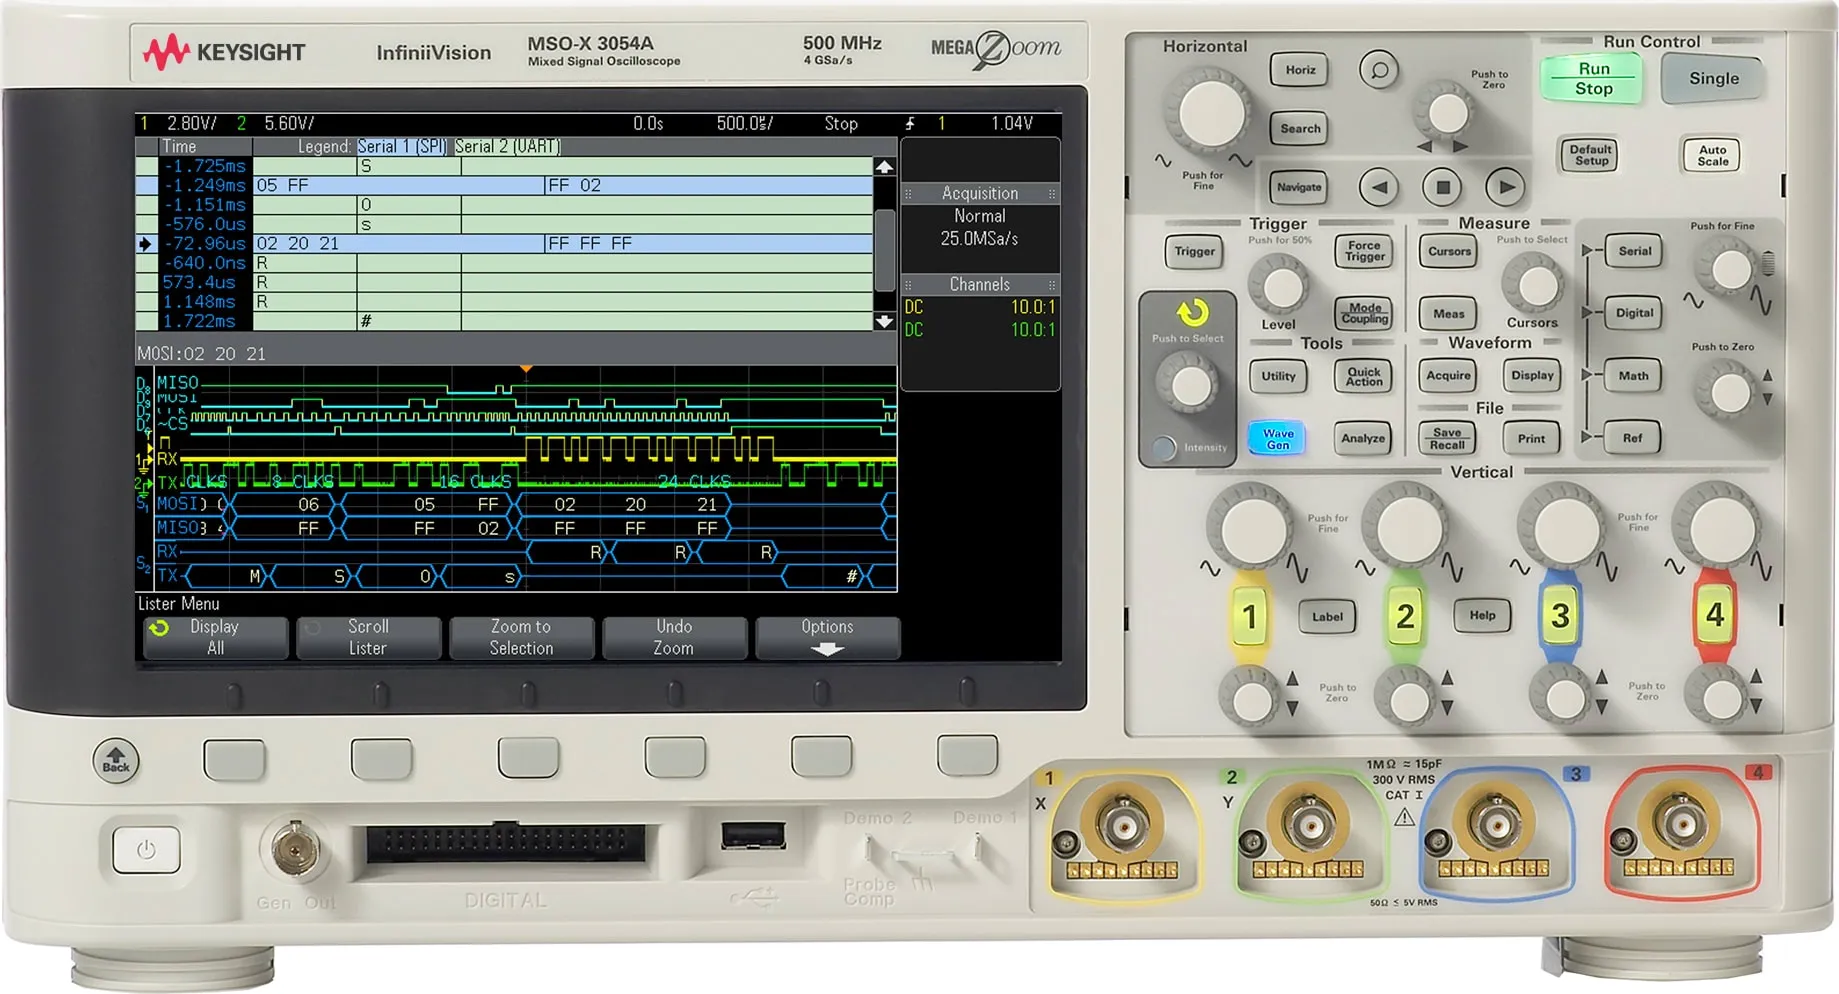Open the Options softkey menu
Image resolution: width=1839 pixels, height=994 pixels.
828,637
